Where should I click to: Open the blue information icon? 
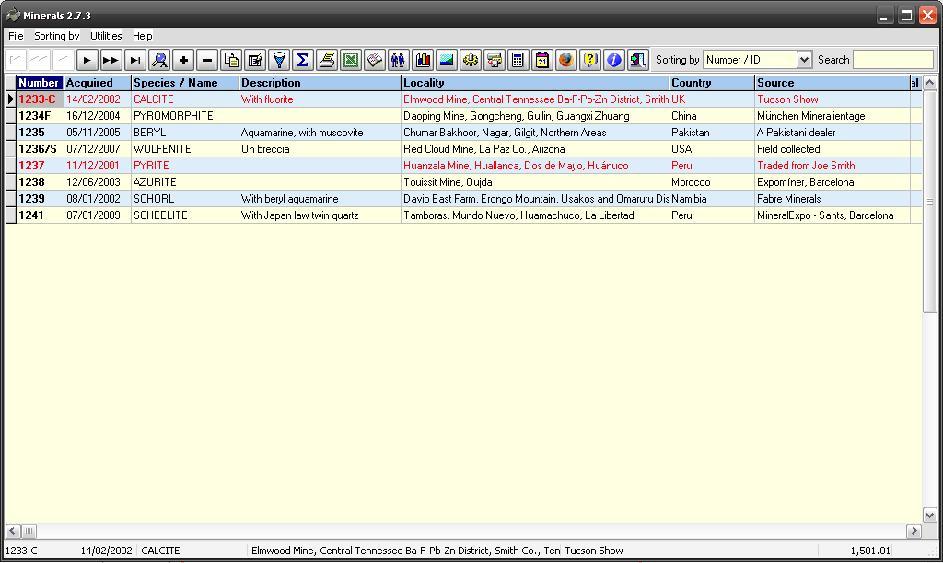point(614,60)
